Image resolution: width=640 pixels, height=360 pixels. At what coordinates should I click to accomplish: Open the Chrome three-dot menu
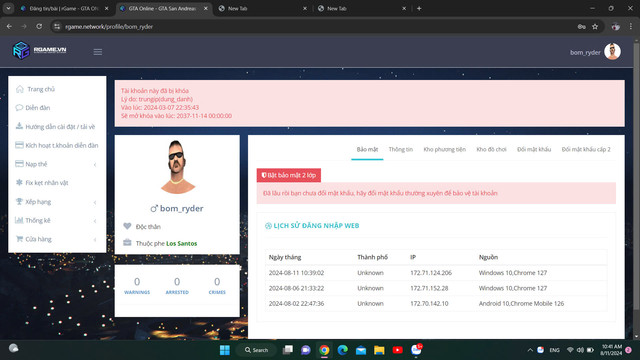(631, 27)
